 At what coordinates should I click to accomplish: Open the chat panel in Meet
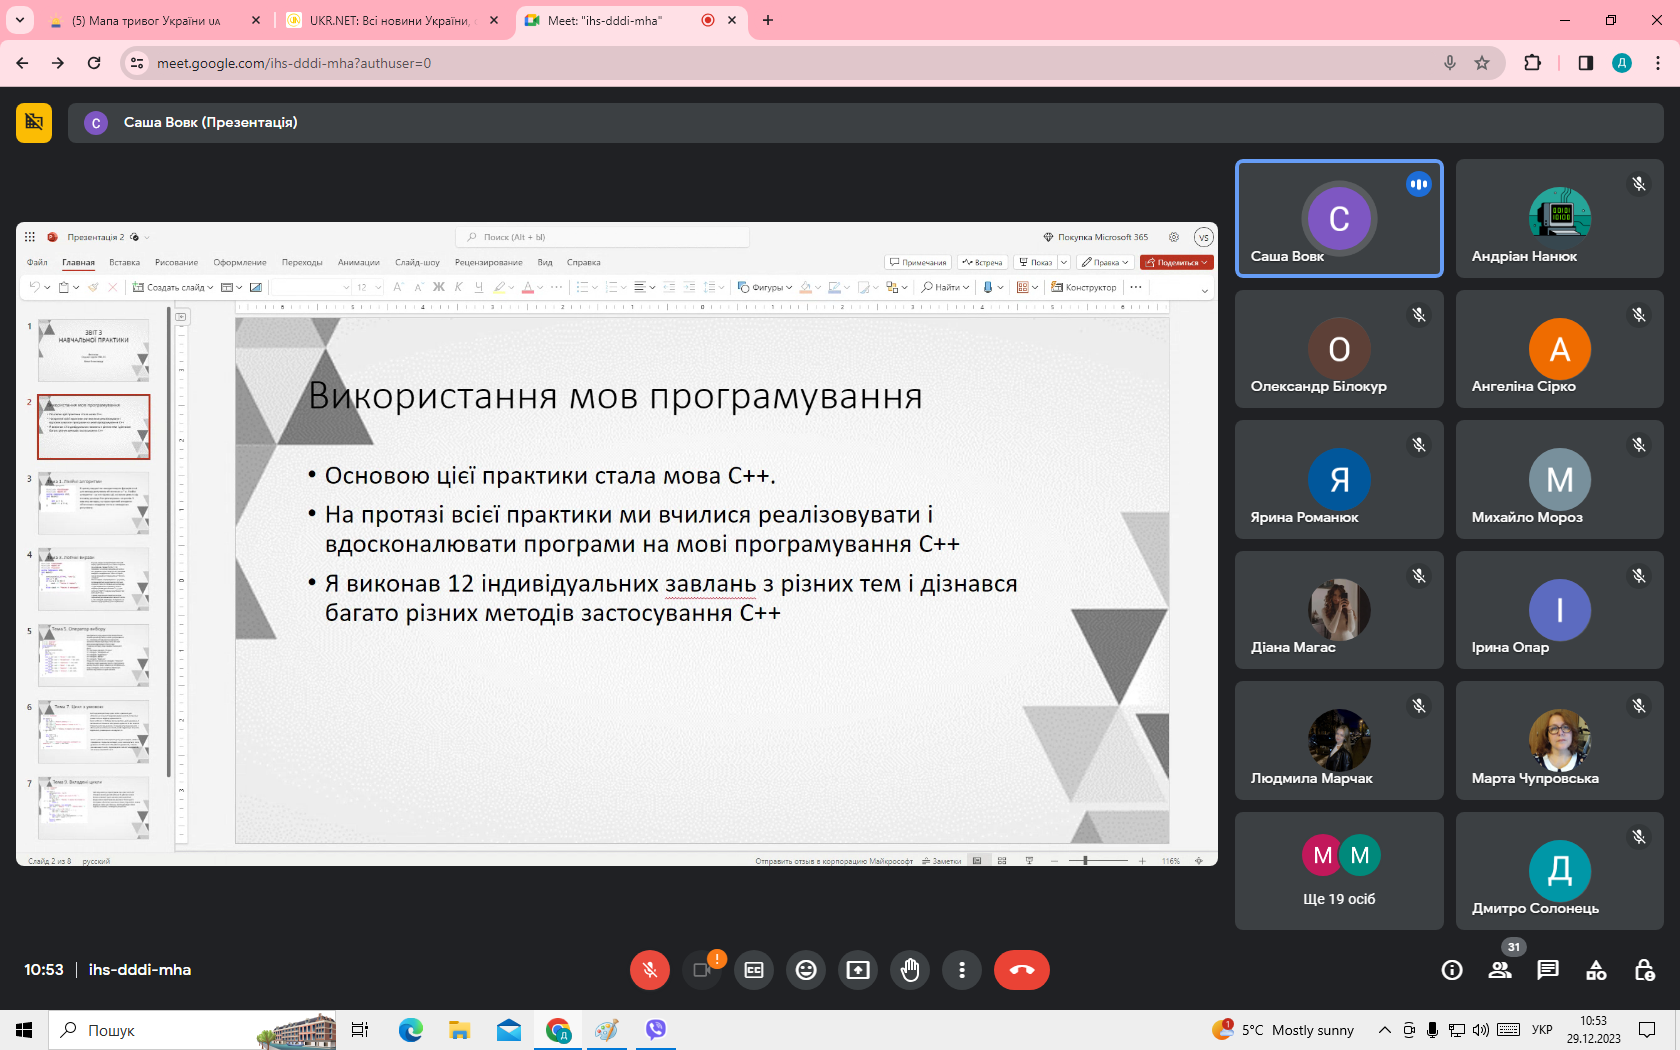click(x=1548, y=970)
